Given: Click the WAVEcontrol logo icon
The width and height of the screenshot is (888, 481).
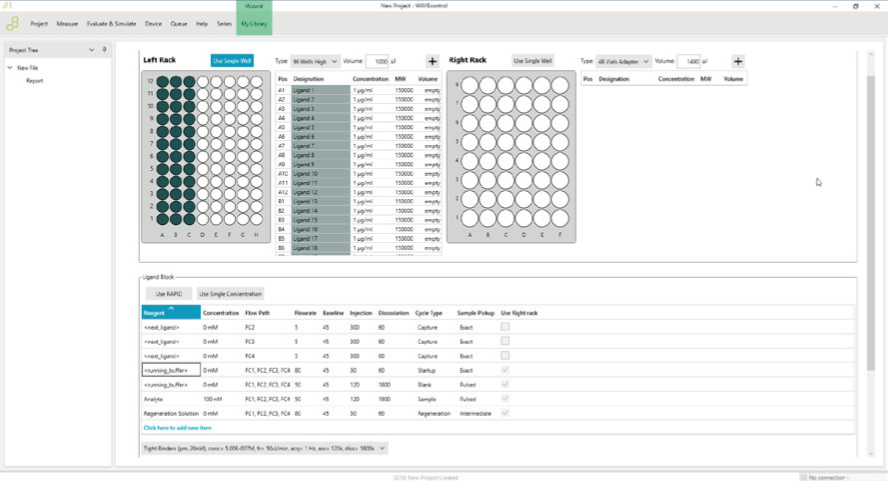Looking at the screenshot, I should [12, 23].
